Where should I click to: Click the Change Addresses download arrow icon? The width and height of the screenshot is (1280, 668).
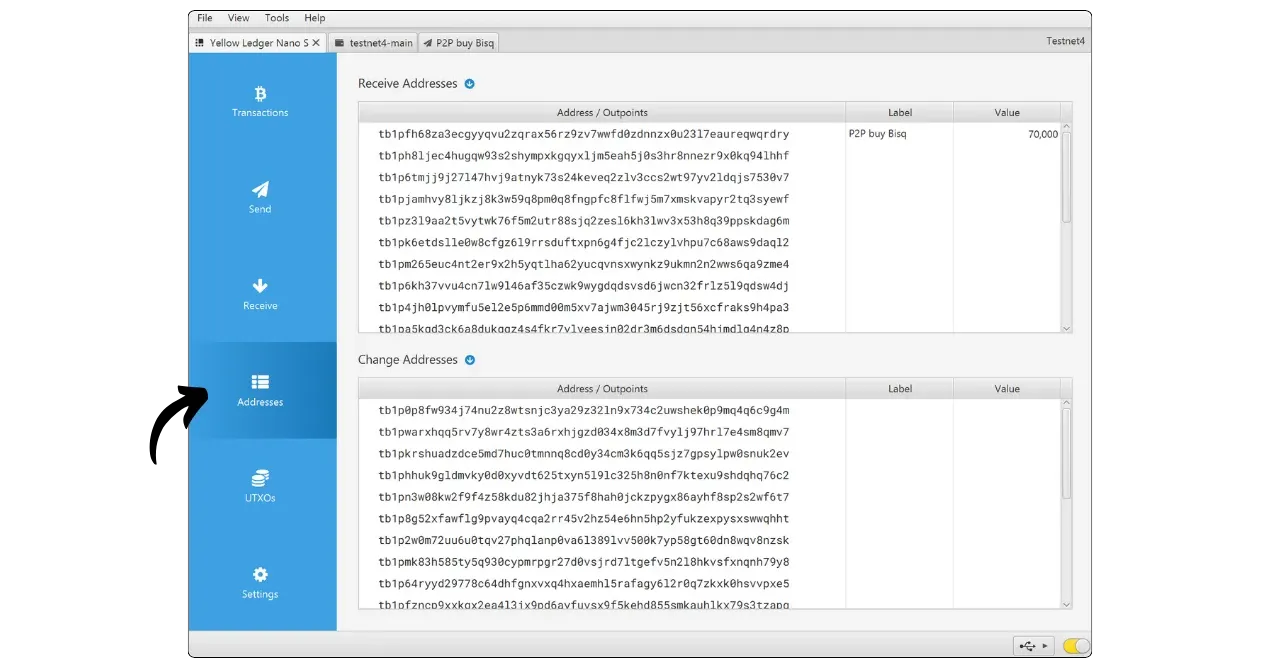(470, 360)
